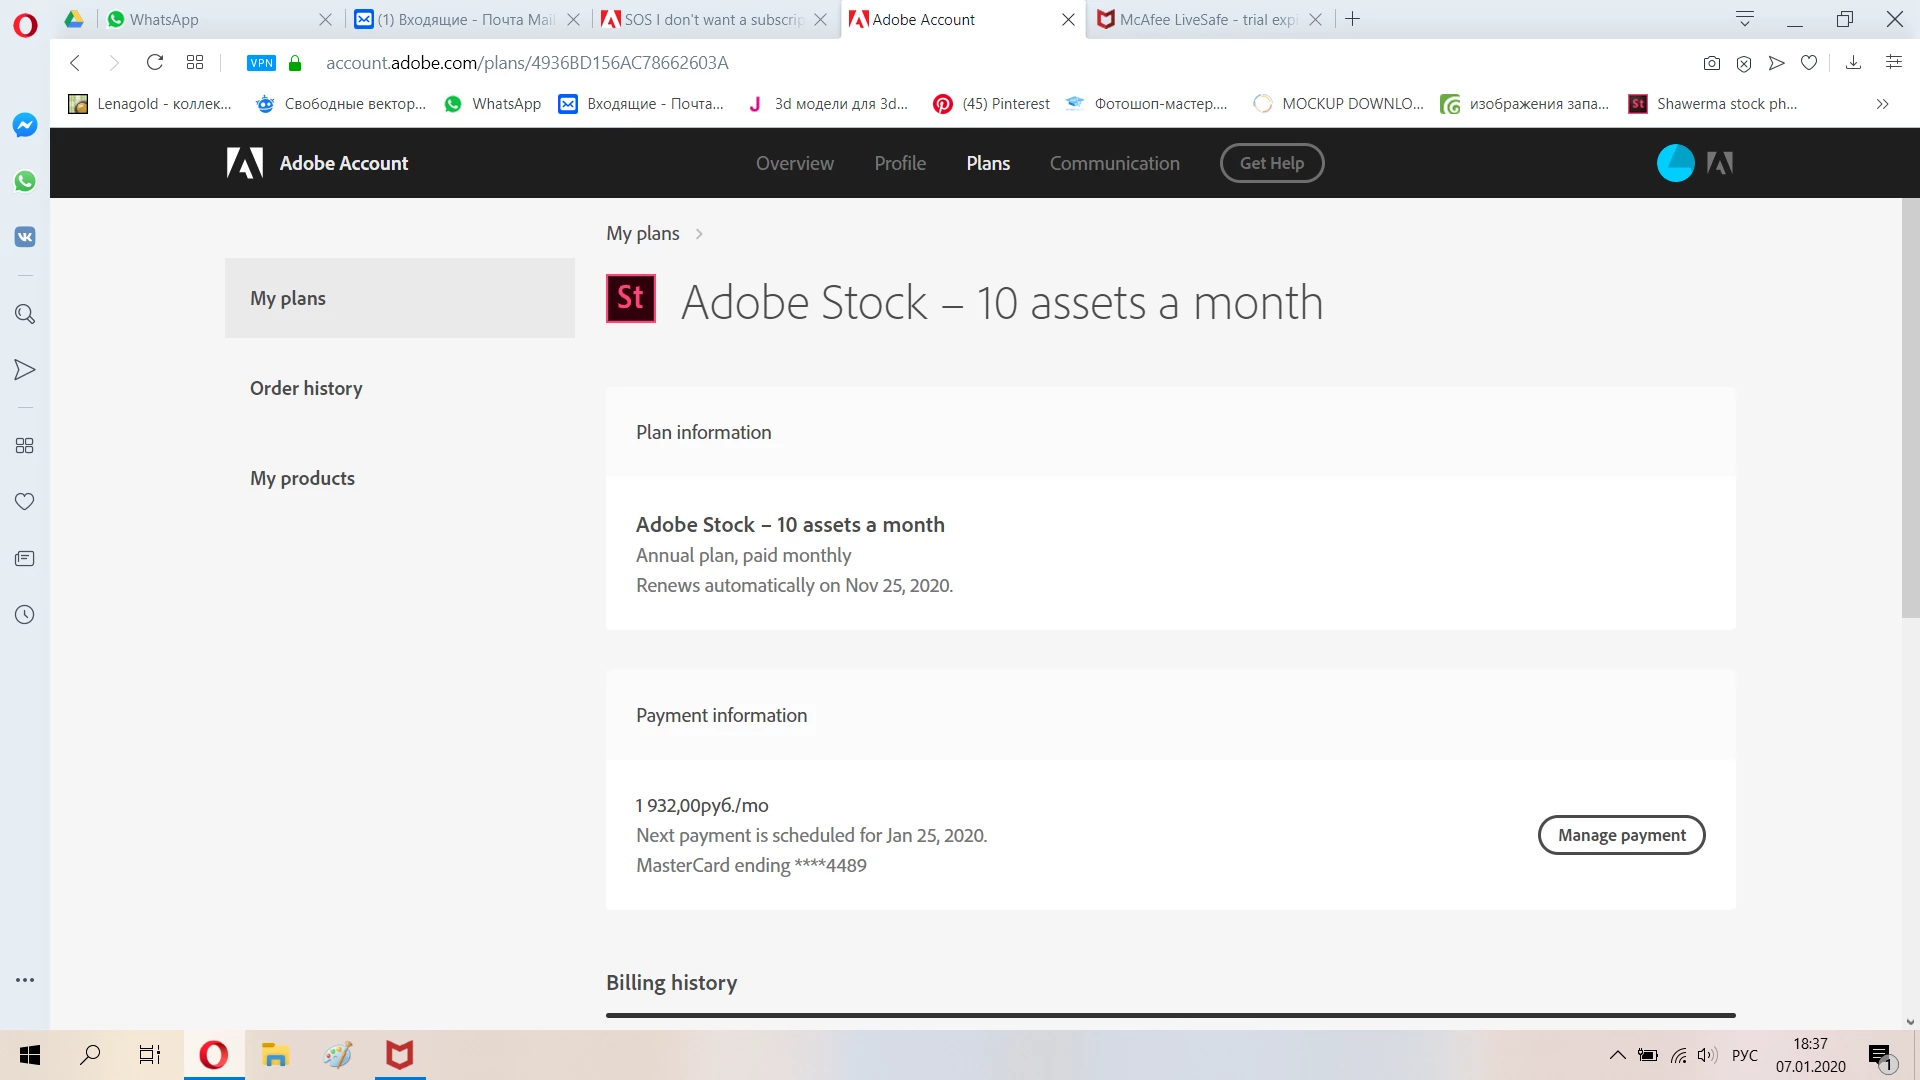
Task: Click the Manage payment button
Action: 1621,835
